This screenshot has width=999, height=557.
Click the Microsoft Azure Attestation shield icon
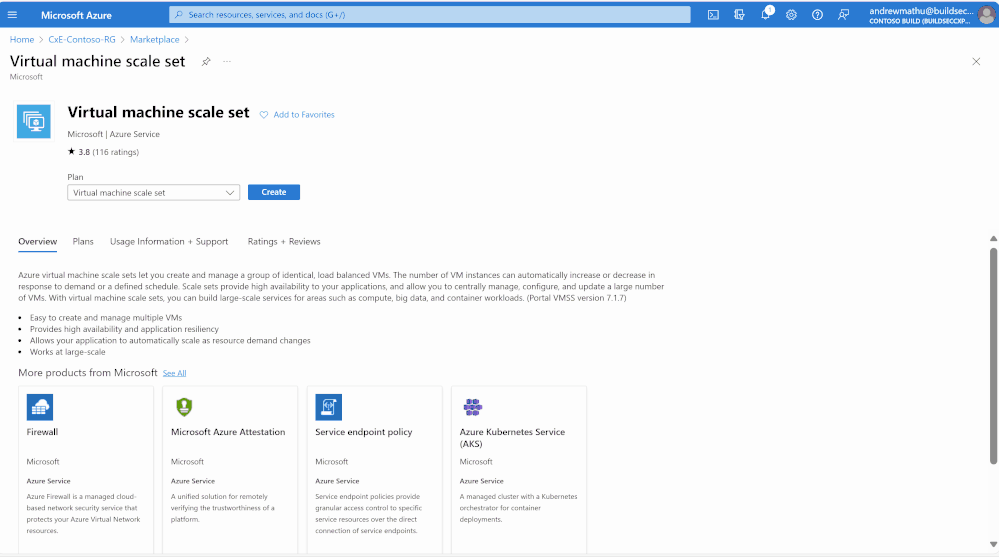point(184,407)
